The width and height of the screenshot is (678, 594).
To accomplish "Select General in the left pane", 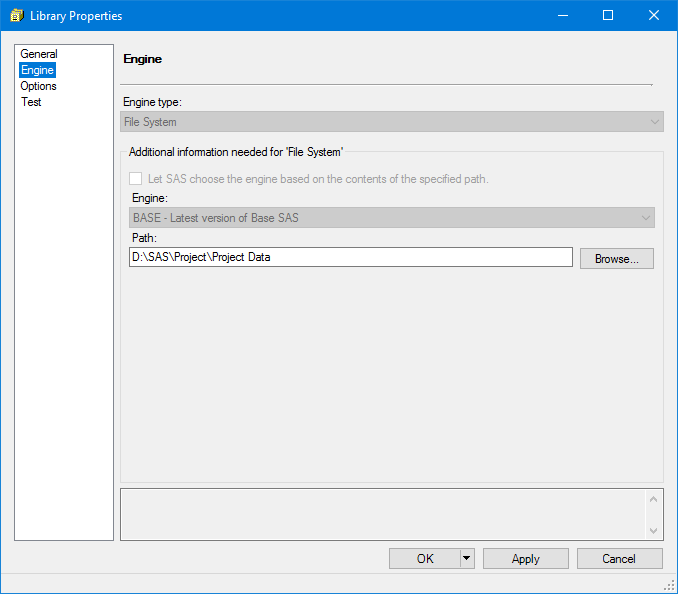I will tap(39, 54).
